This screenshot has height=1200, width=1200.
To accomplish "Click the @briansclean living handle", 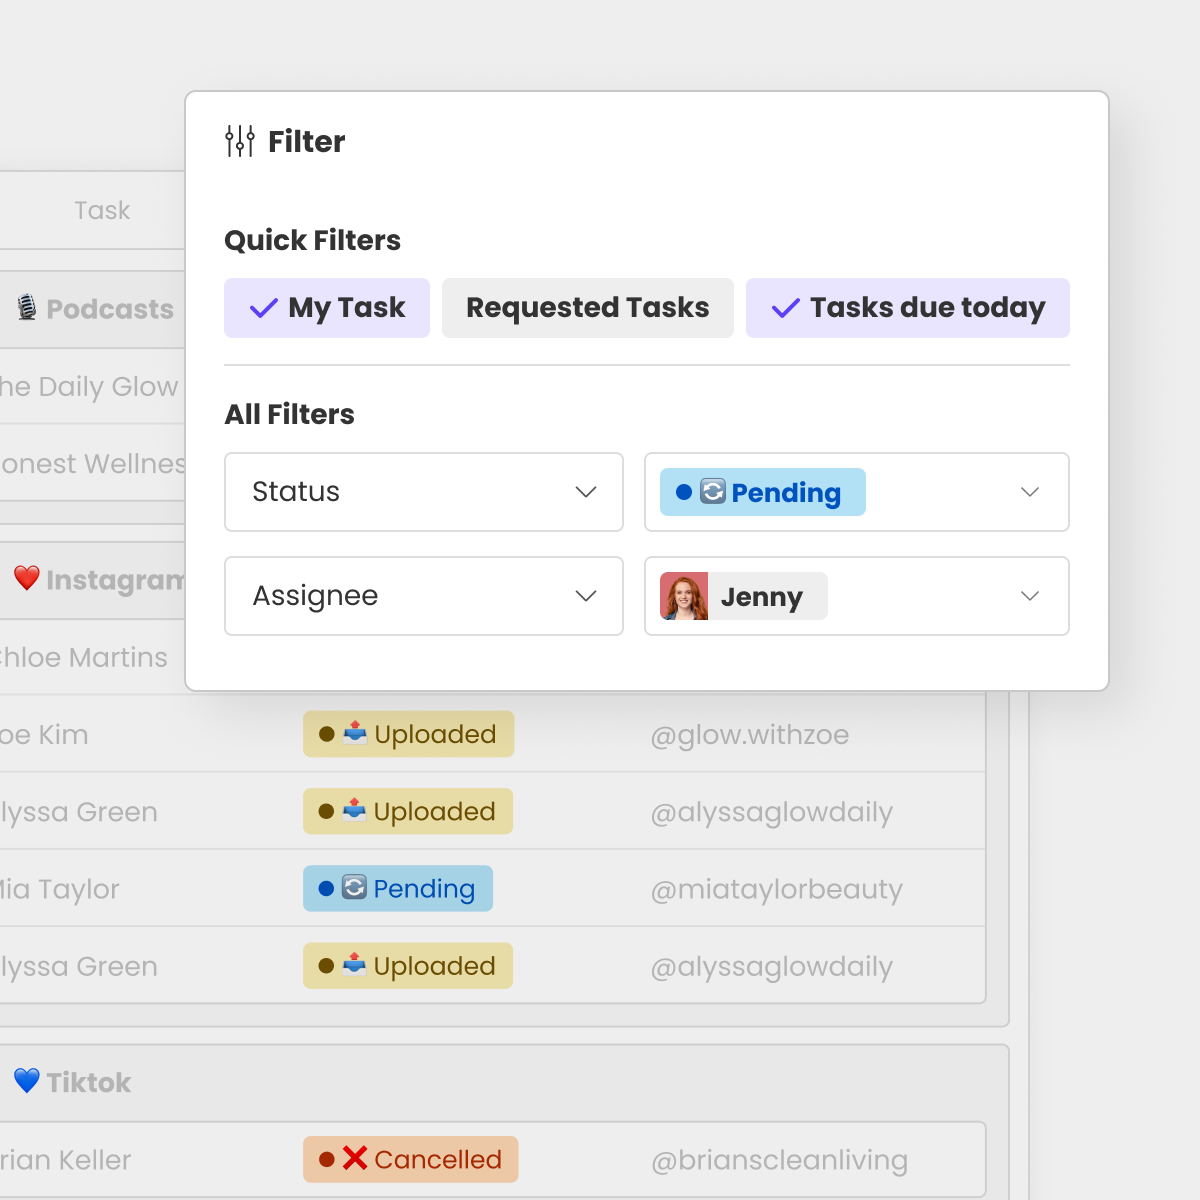I will coord(777,1160).
